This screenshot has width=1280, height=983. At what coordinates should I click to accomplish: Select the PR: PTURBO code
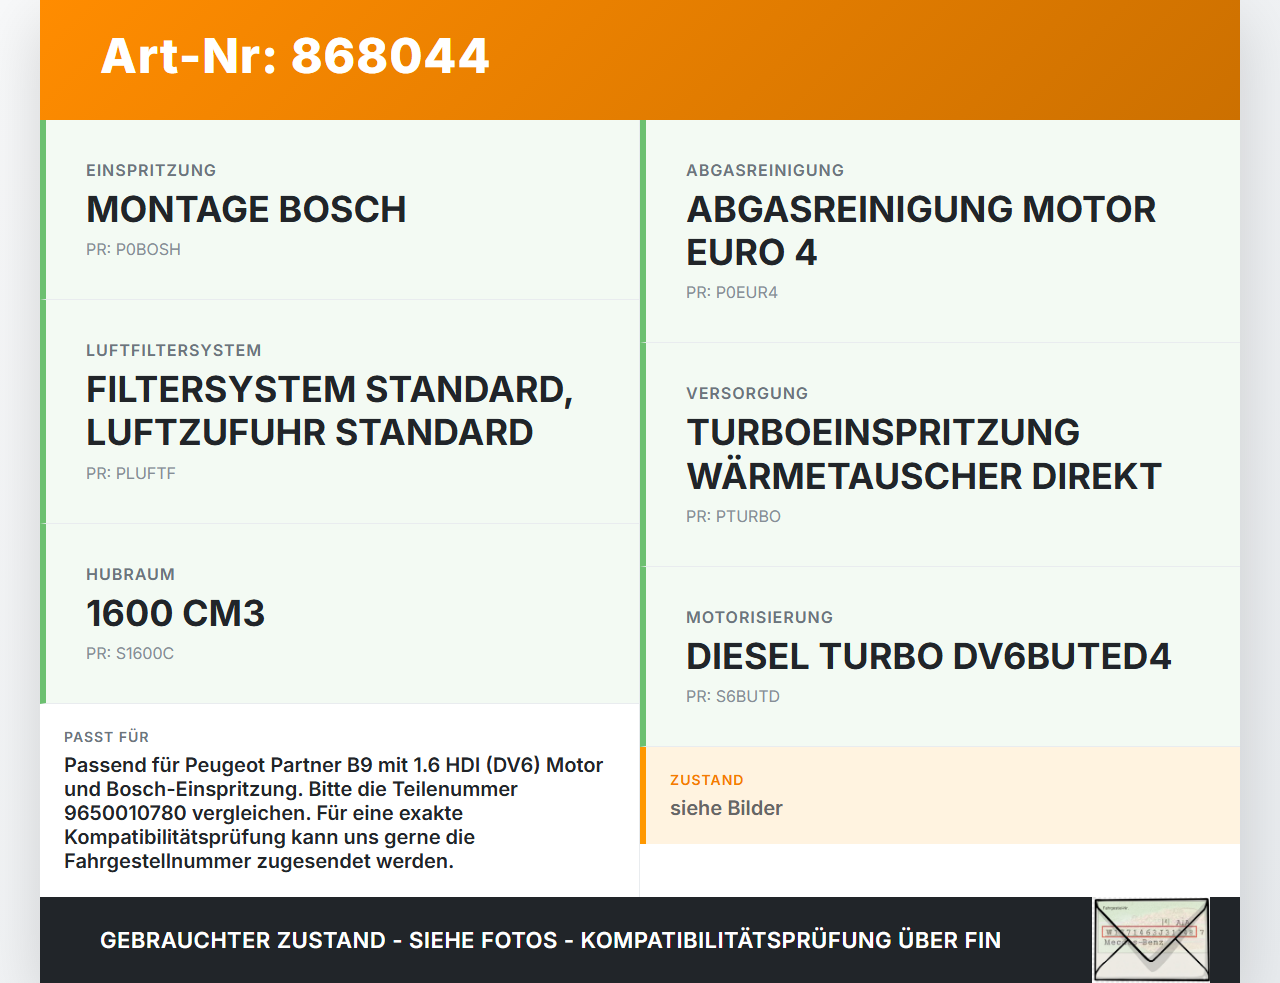point(733,516)
